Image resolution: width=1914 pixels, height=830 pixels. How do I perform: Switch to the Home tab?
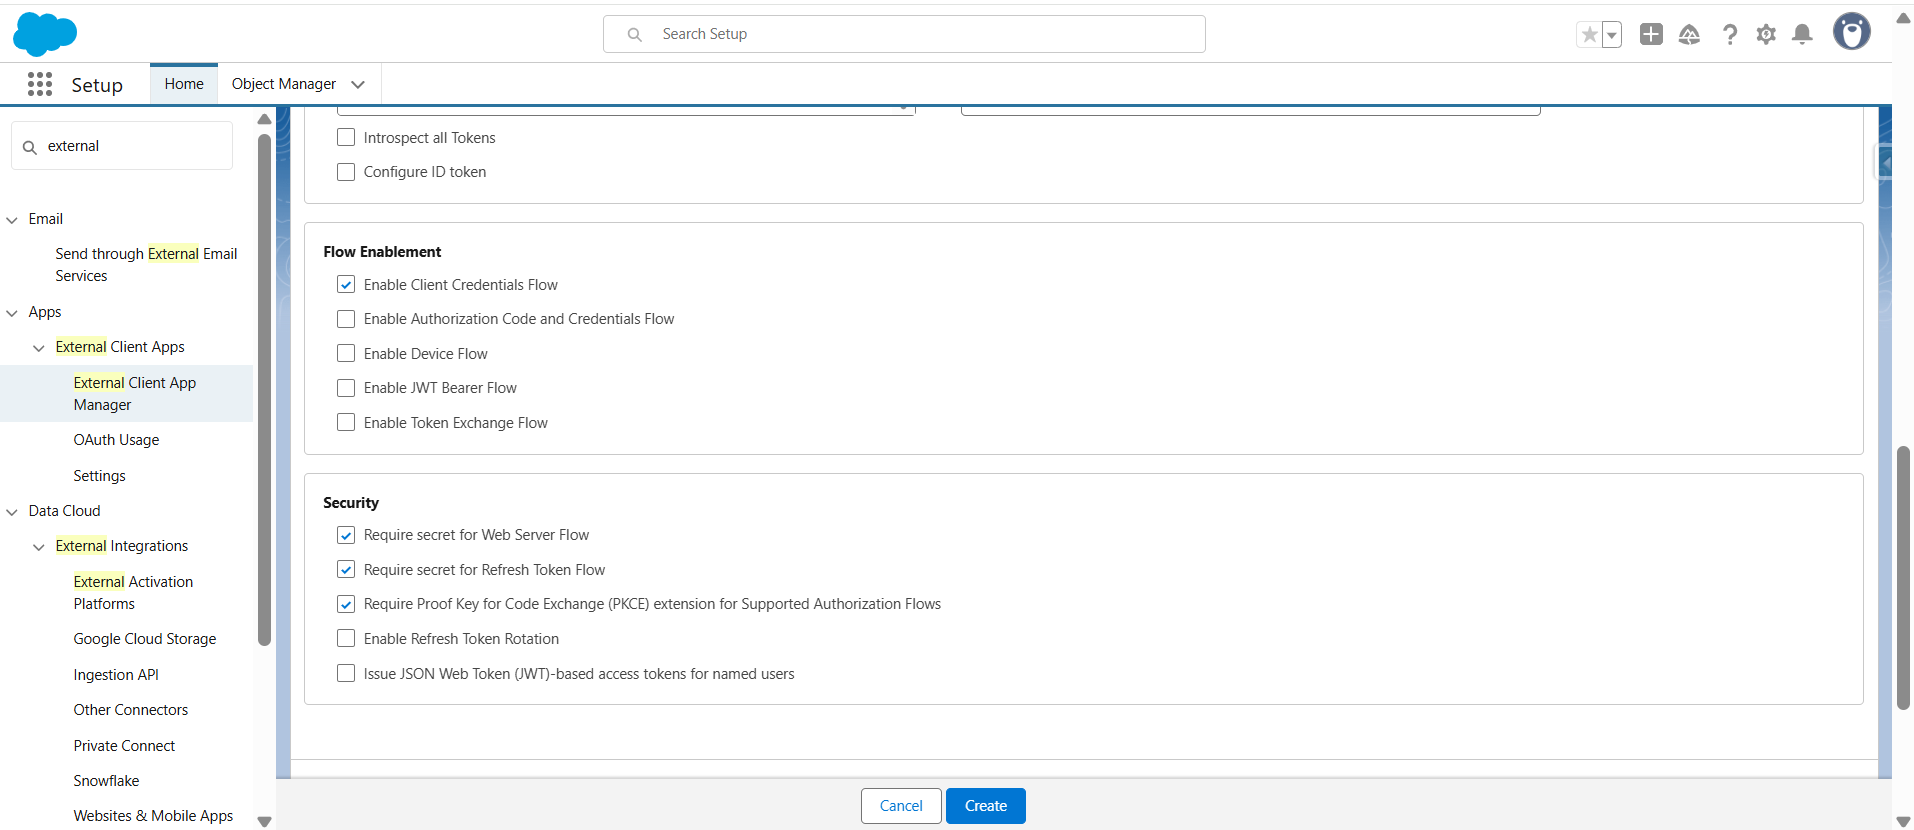point(184,84)
